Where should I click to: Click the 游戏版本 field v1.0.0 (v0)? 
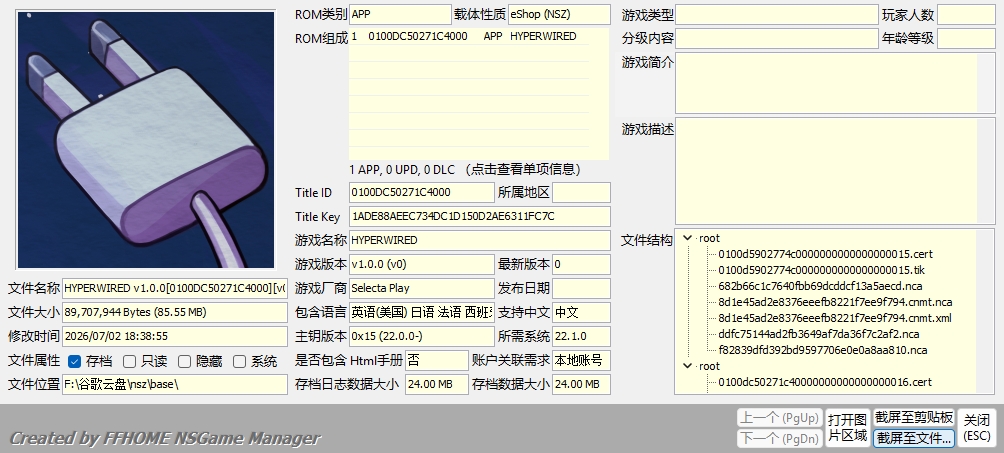tap(422, 264)
